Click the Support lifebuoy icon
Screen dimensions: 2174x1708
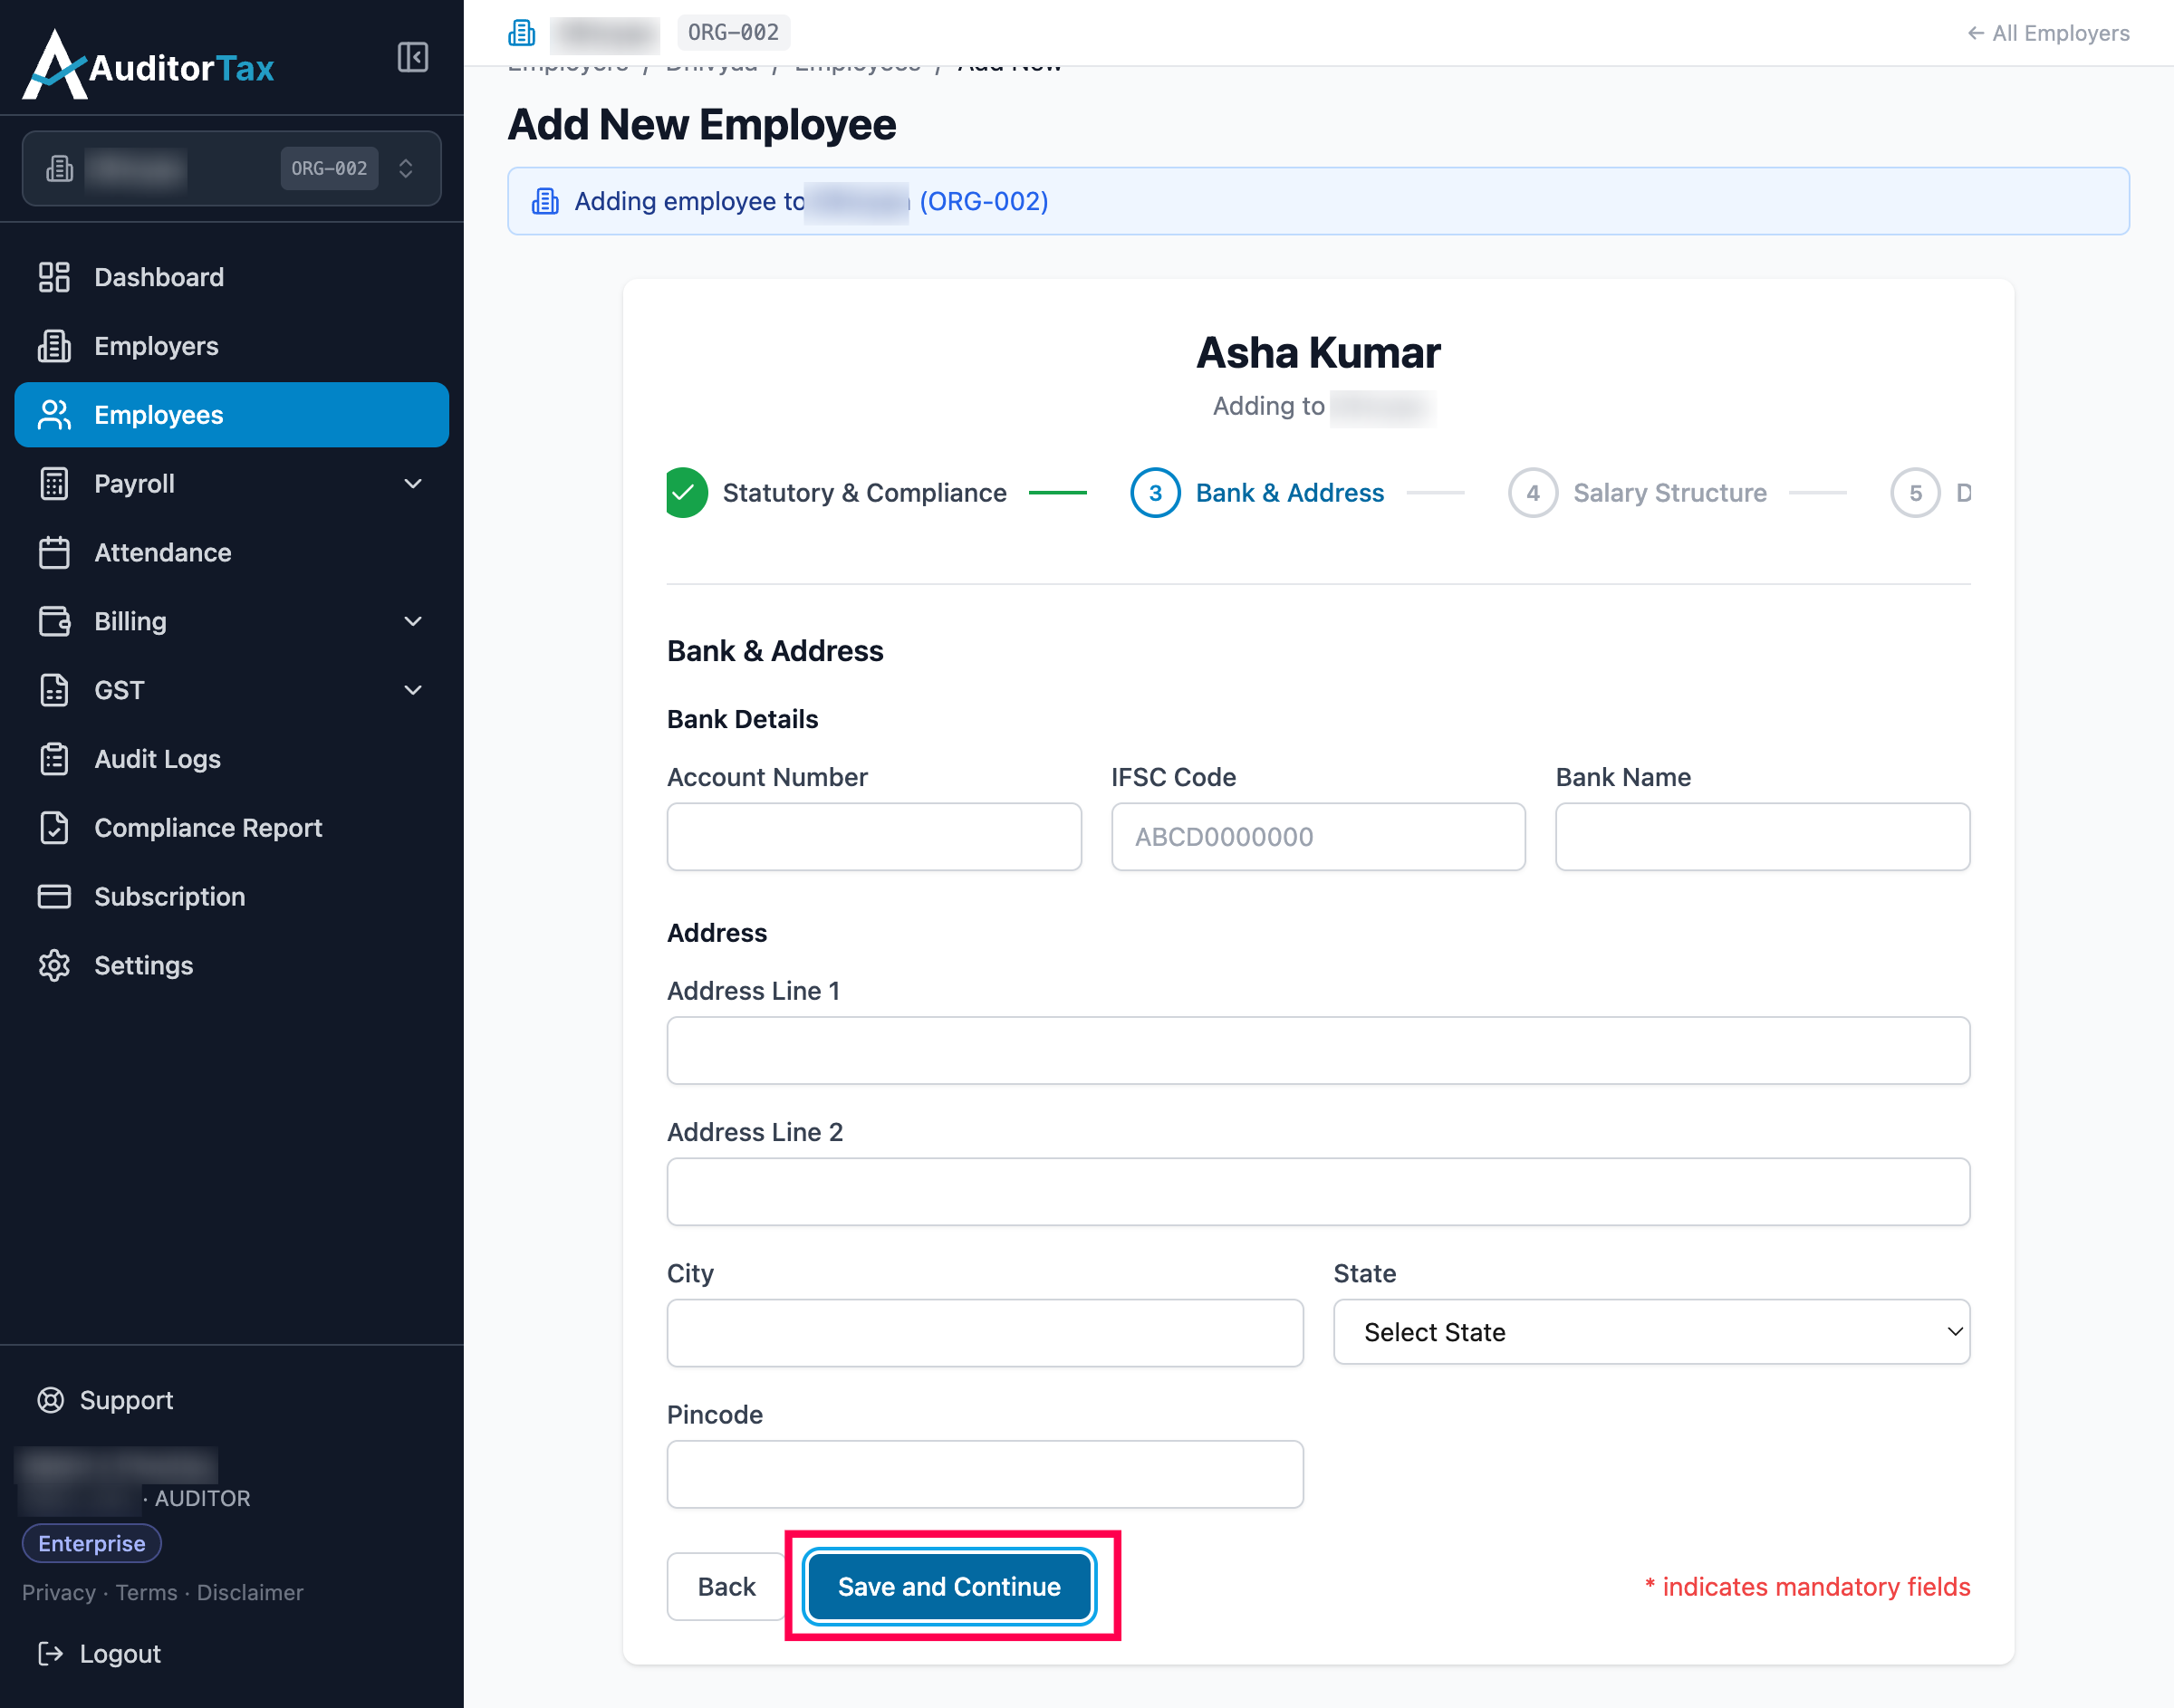50,1400
